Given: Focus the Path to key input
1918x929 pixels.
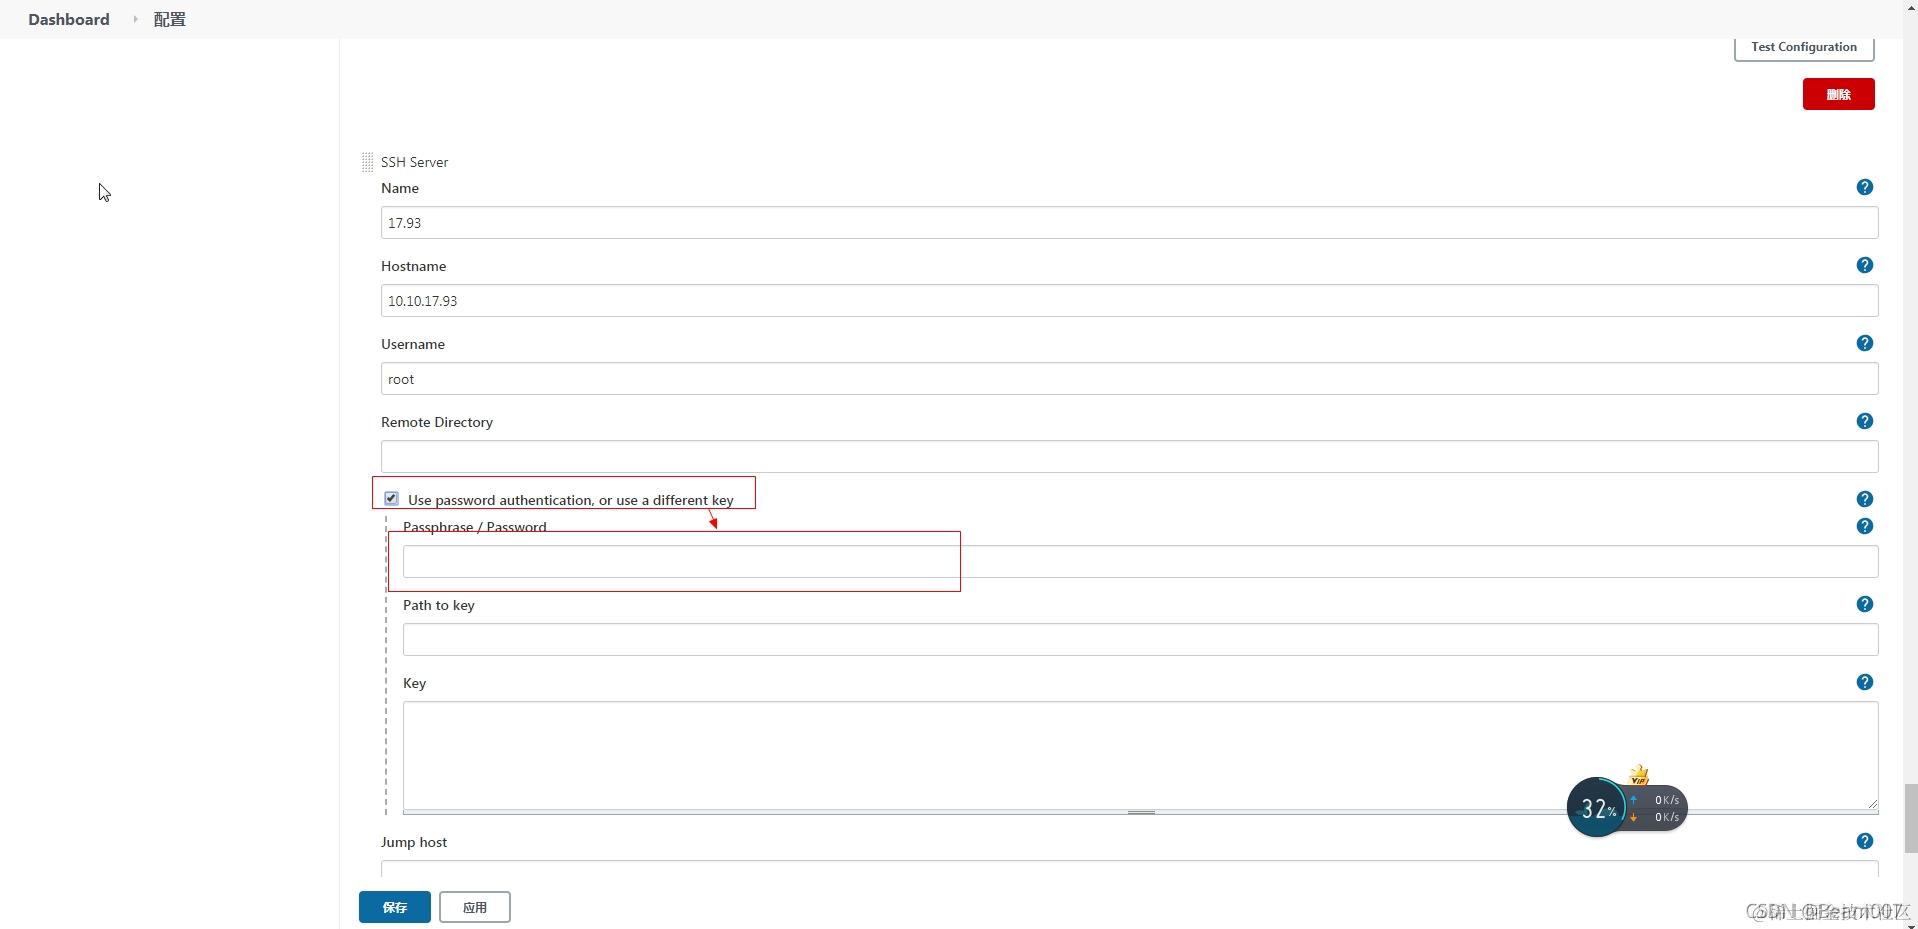Looking at the screenshot, I should (1140, 640).
